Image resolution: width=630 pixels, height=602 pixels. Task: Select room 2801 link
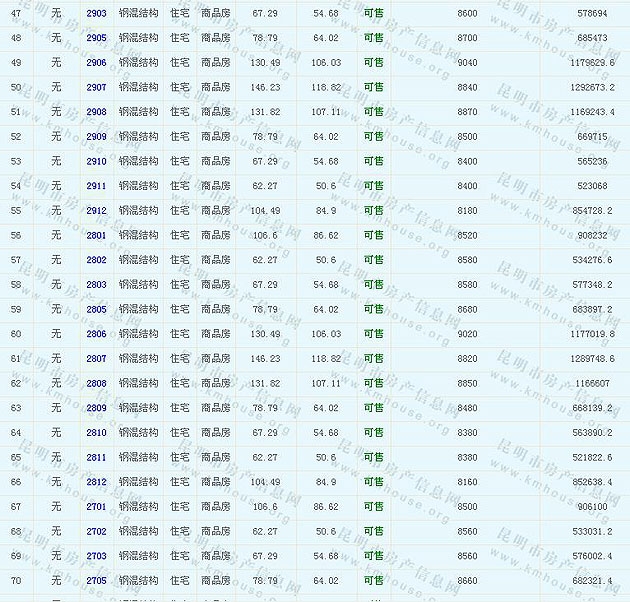click(x=96, y=235)
